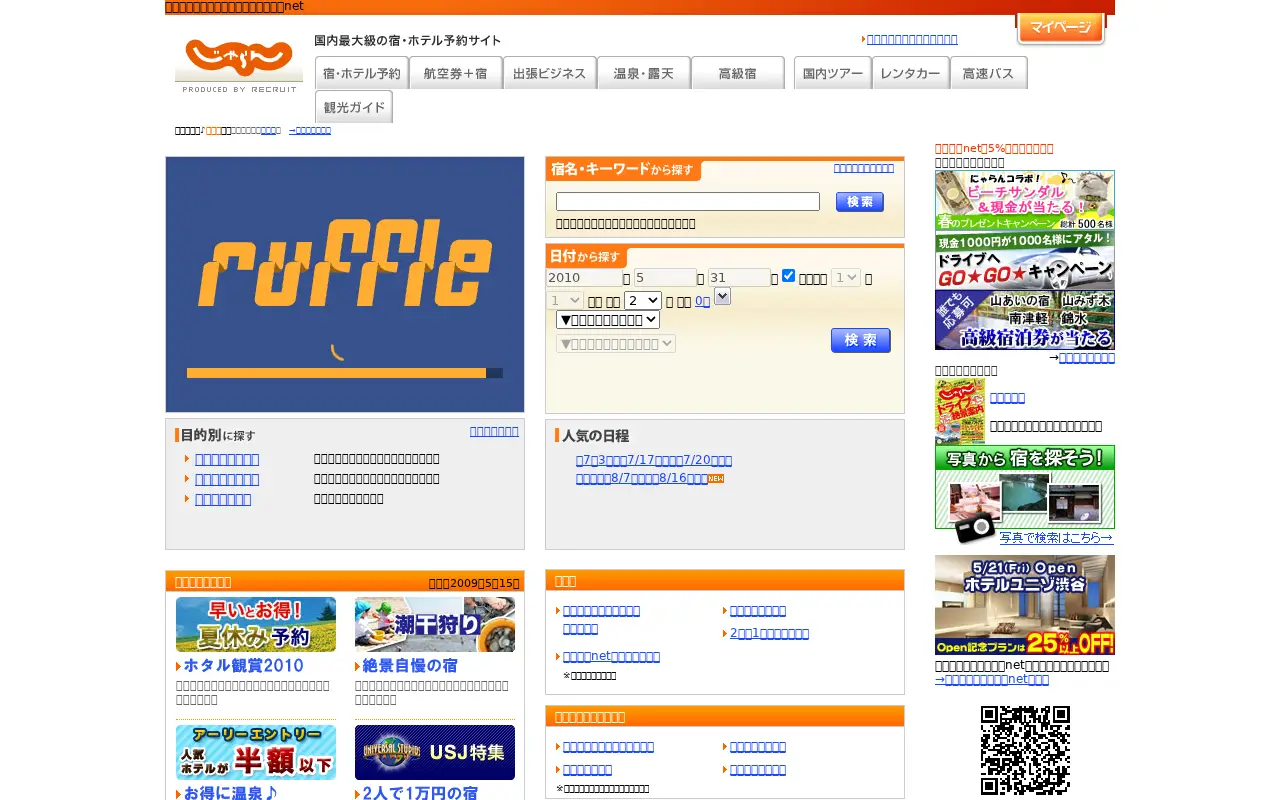
Task: Open the 航空券＋宿 tab
Action: [x=455, y=73]
